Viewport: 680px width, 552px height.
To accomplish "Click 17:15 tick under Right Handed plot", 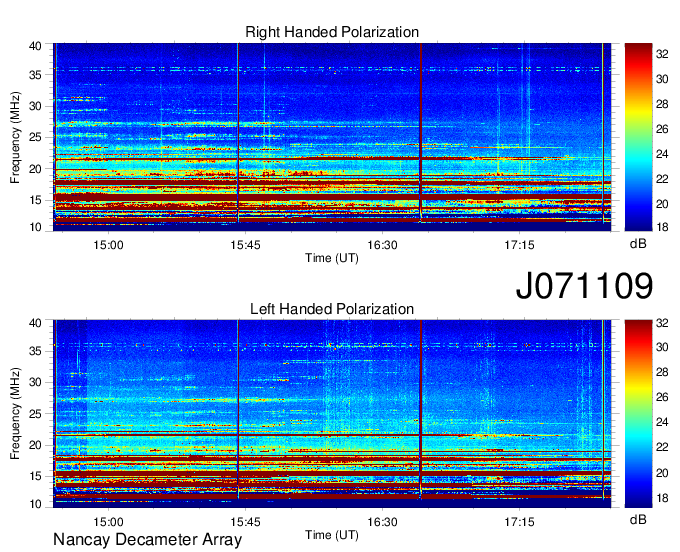I will (x=520, y=245).
